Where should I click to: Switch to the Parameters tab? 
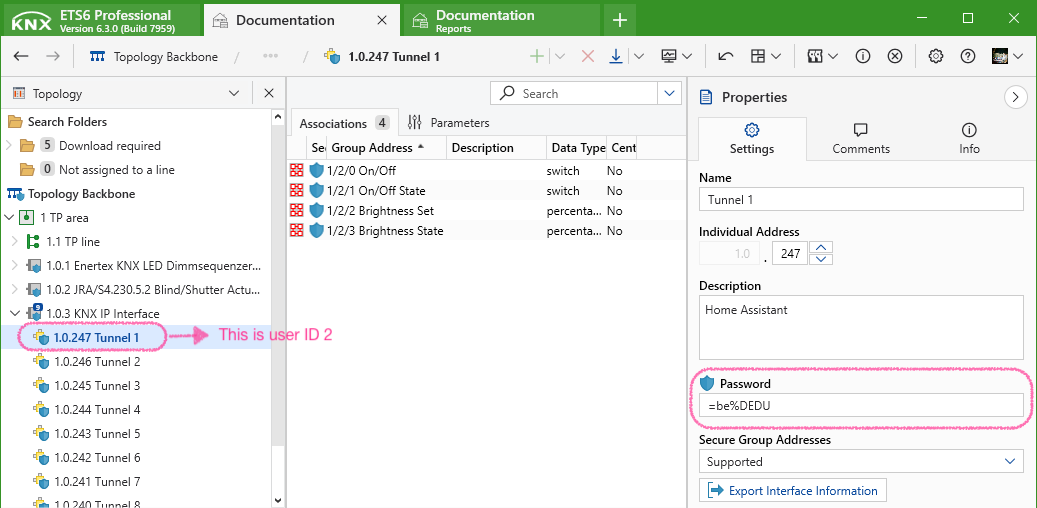pyautogui.click(x=449, y=123)
